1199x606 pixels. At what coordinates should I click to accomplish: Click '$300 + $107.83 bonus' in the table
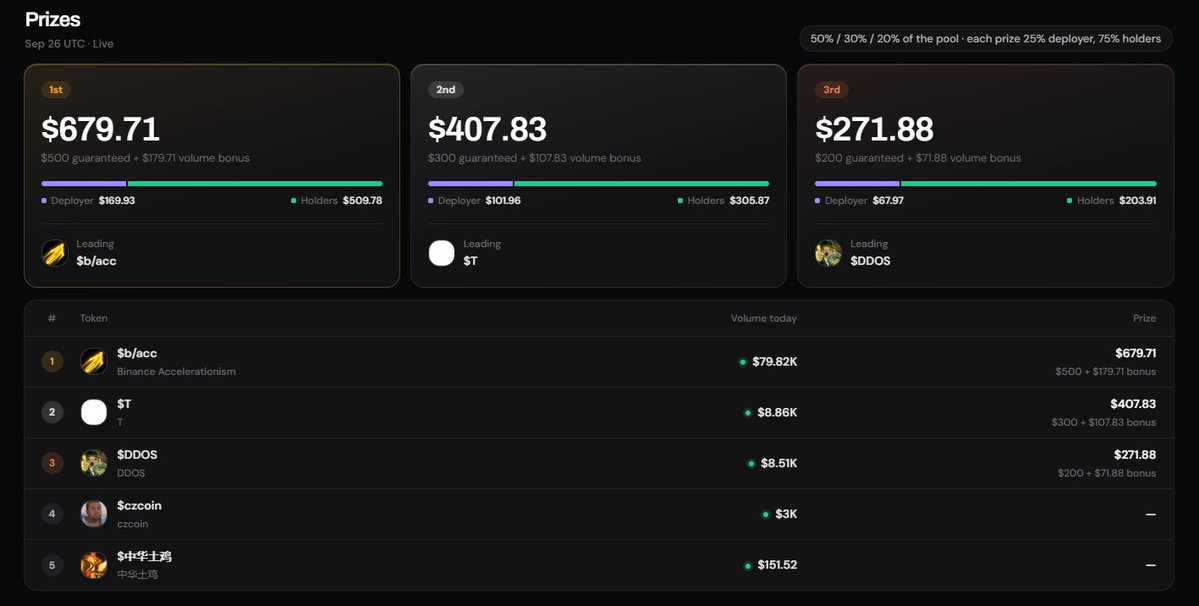[x=1103, y=422]
